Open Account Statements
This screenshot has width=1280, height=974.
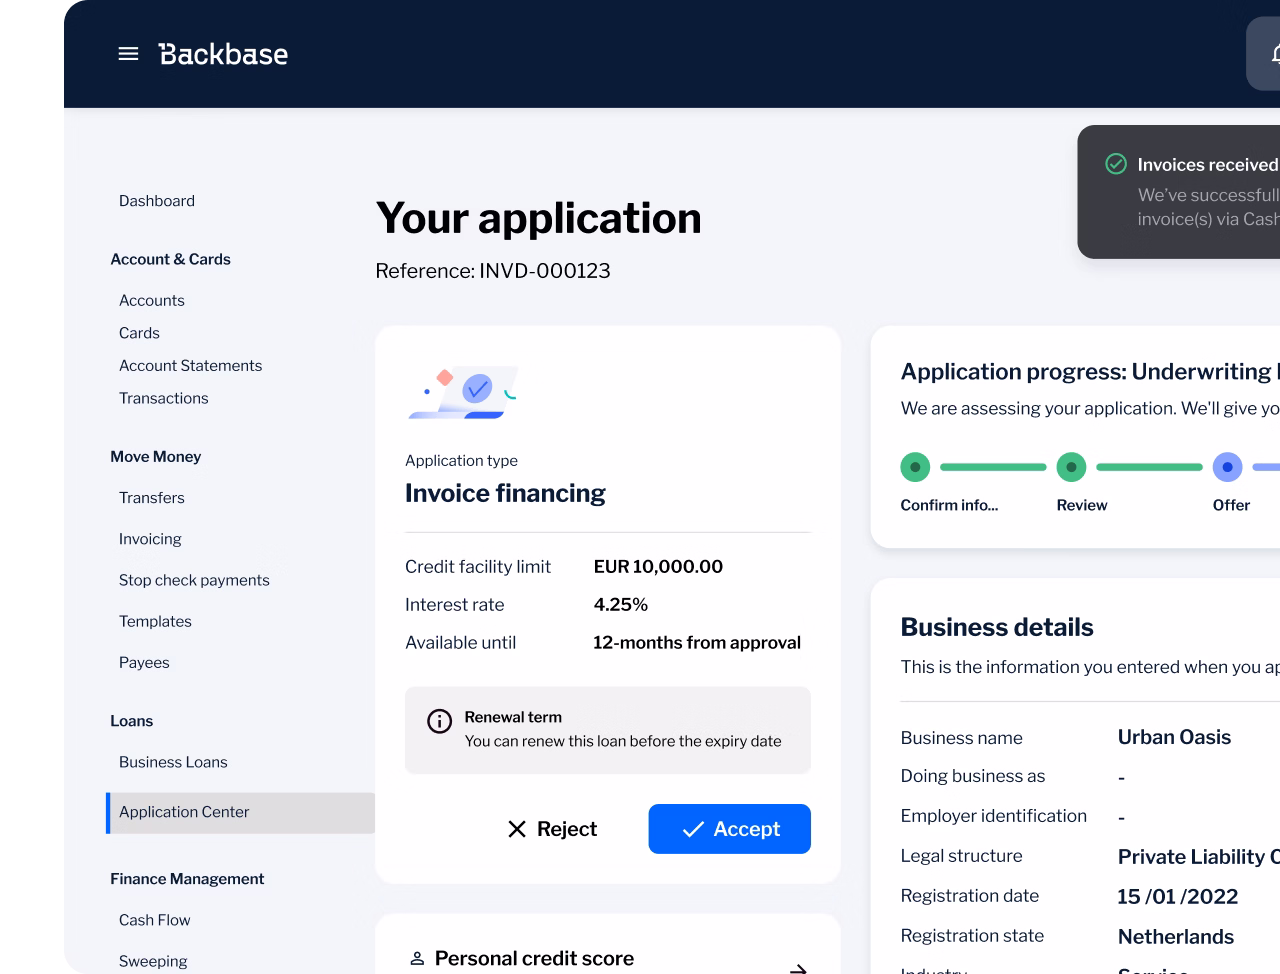pos(191,366)
